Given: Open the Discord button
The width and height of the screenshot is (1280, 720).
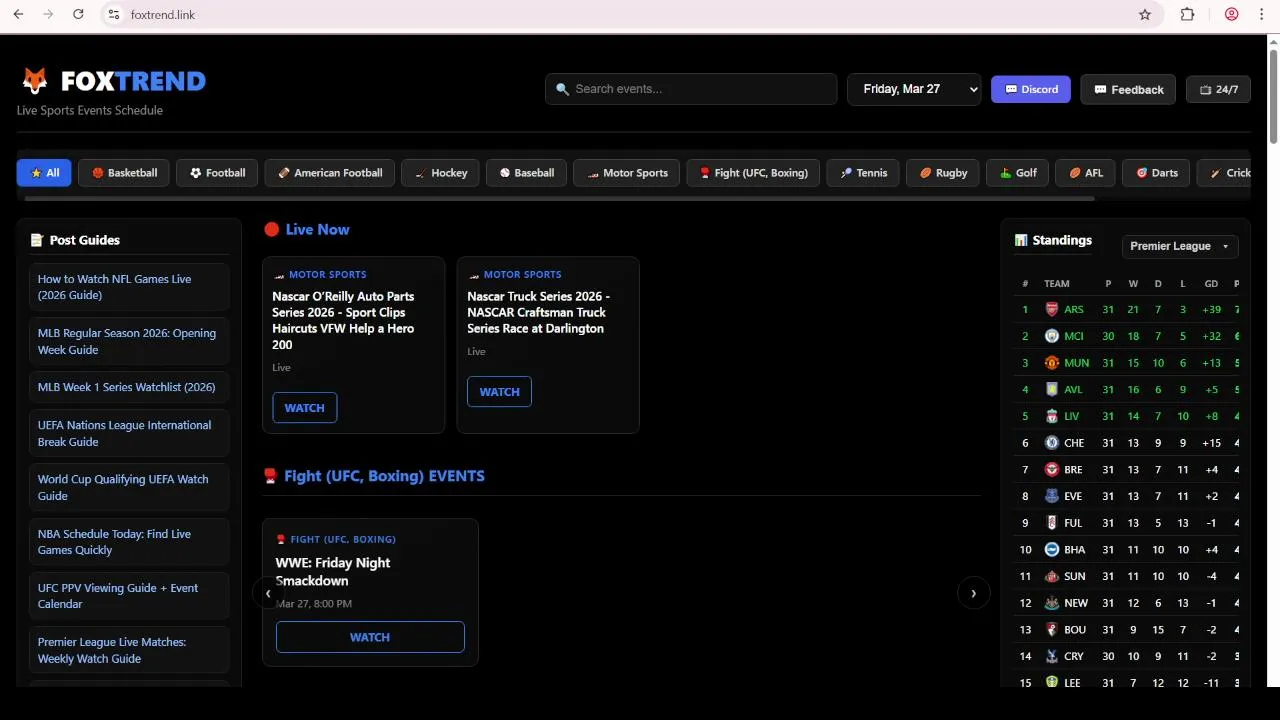Looking at the screenshot, I should [1031, 89].
